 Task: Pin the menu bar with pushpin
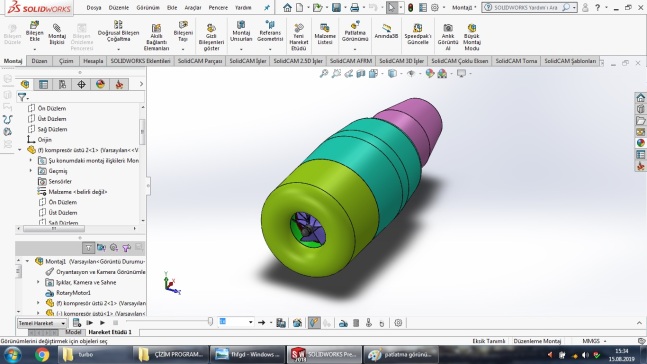click(x=267, y=7)
